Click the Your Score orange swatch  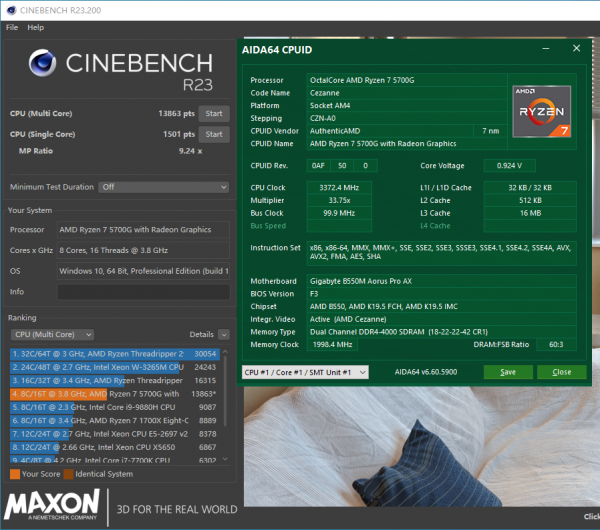click(15, 474)
